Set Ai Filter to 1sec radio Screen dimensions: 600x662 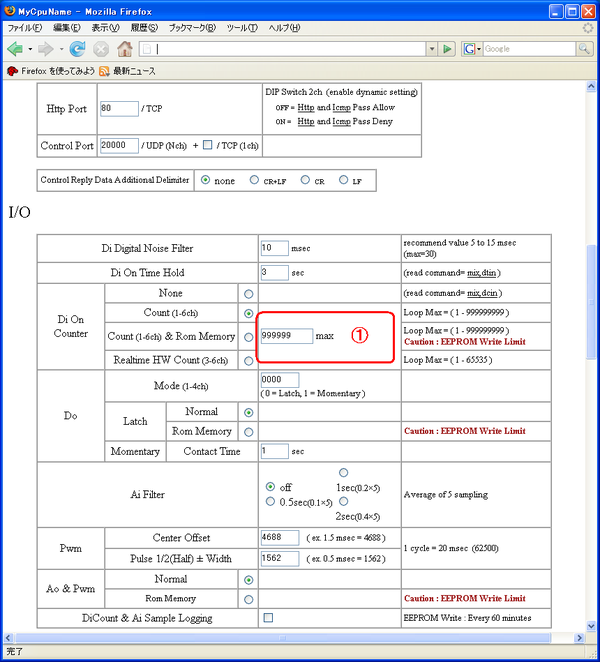(344, 472)
